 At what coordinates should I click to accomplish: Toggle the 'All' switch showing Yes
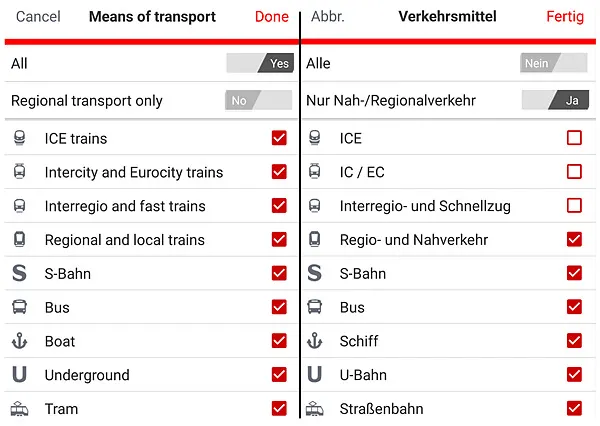[259, 63]
